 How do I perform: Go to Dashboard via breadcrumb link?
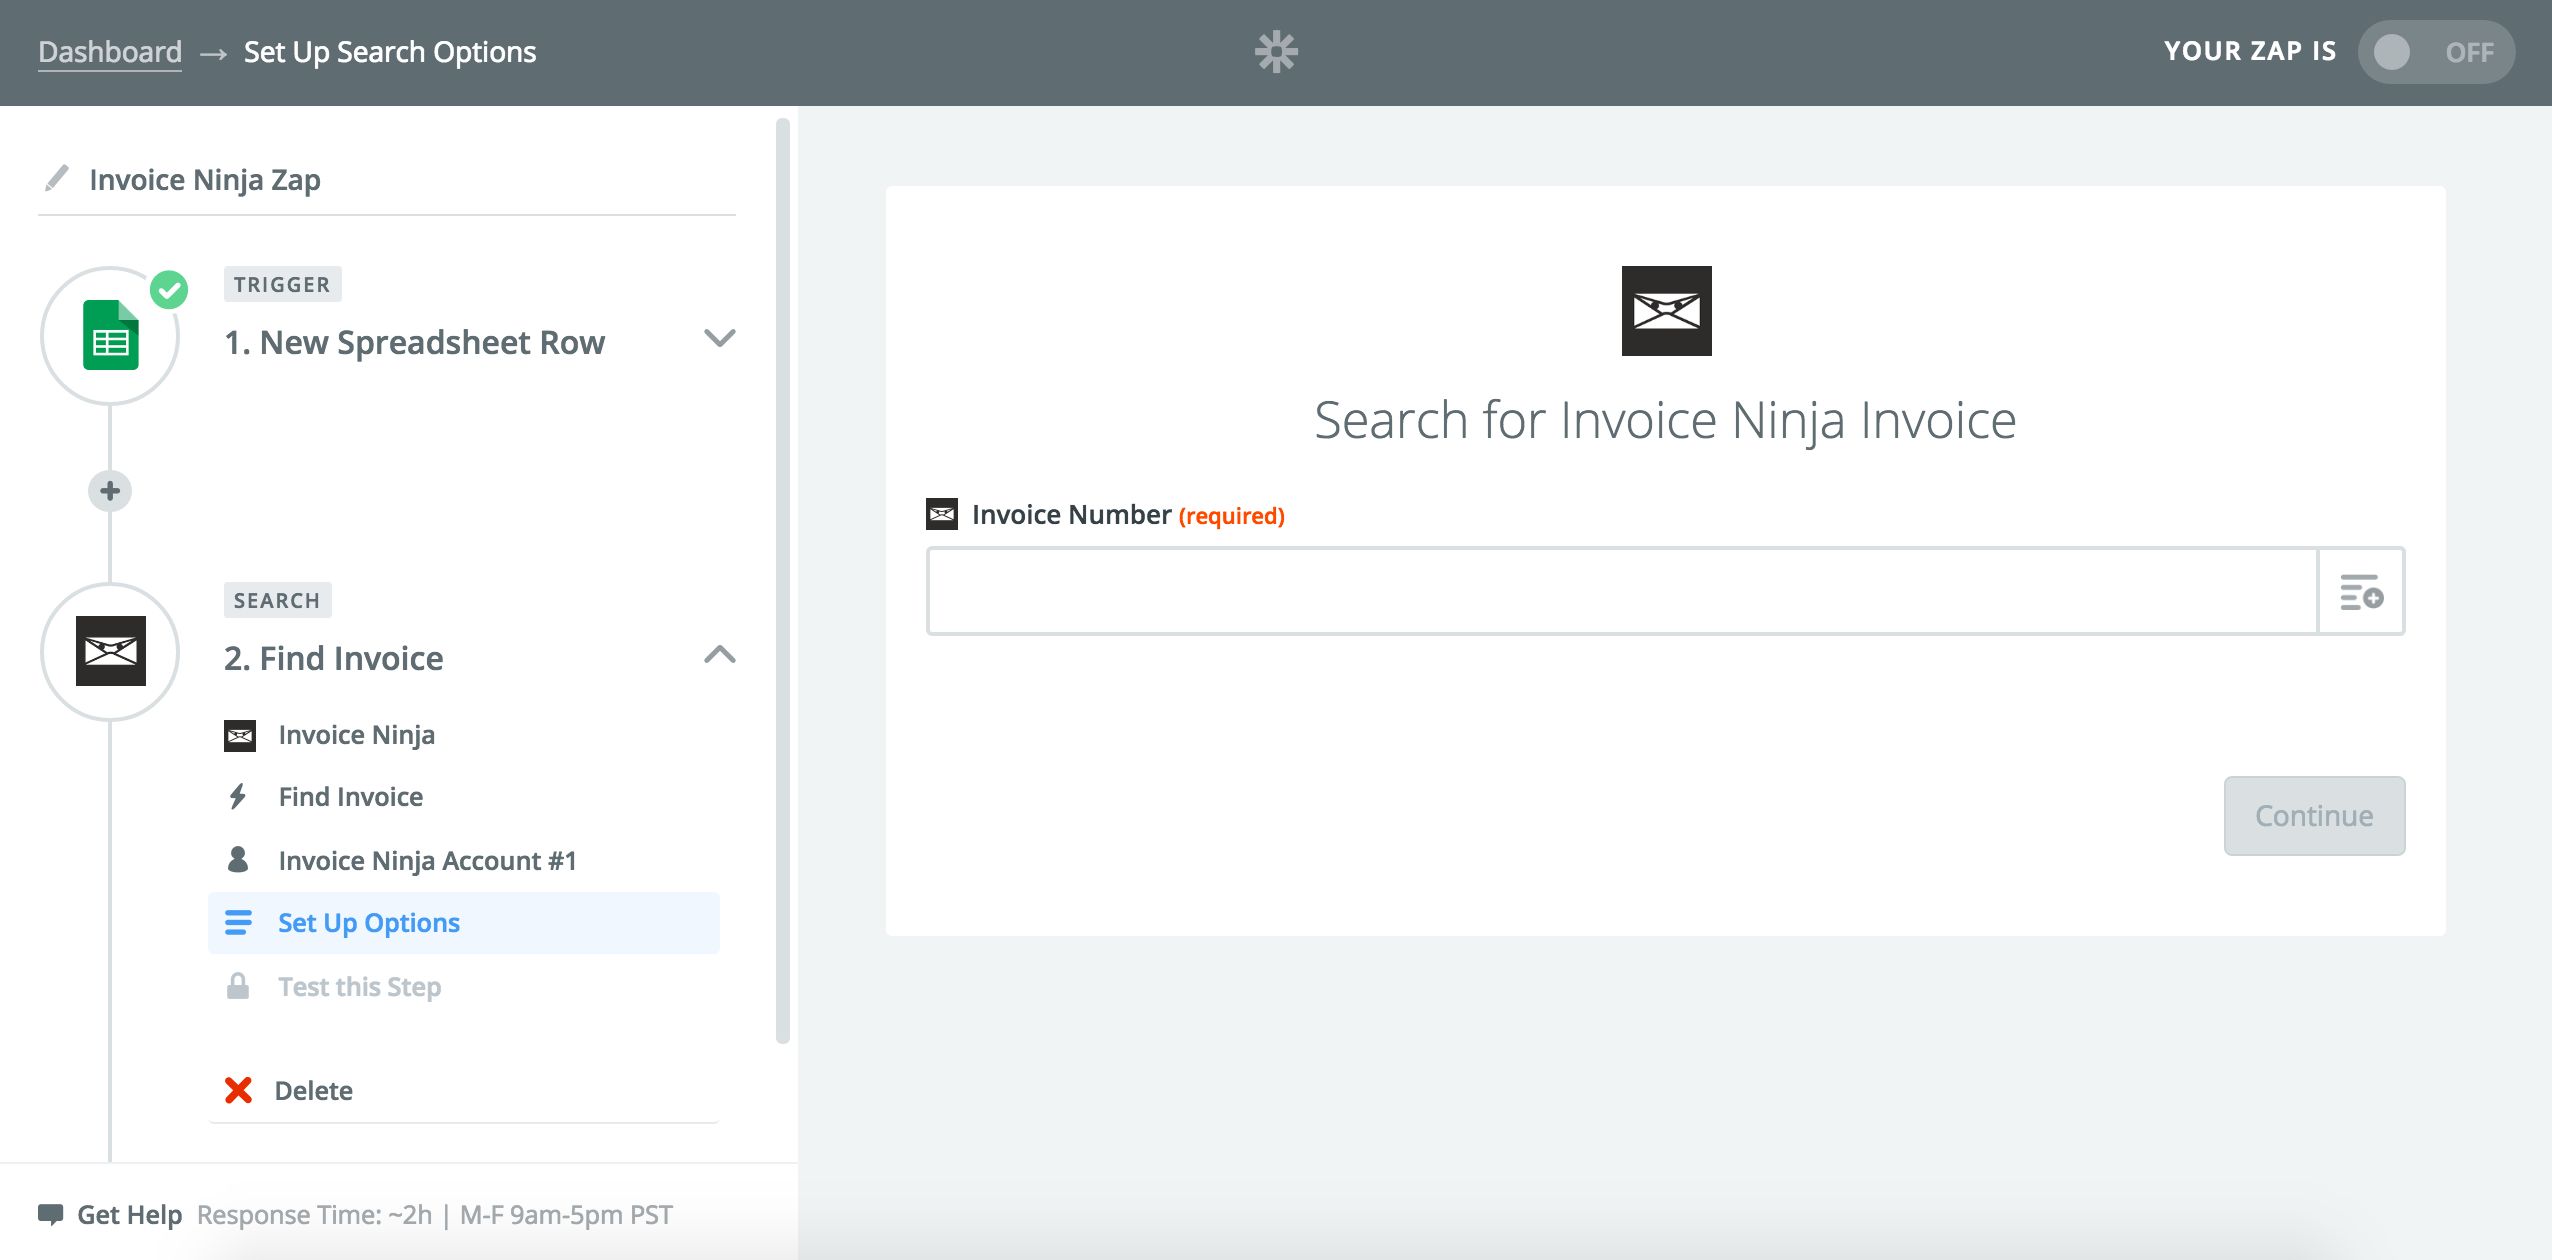point(110,52)
